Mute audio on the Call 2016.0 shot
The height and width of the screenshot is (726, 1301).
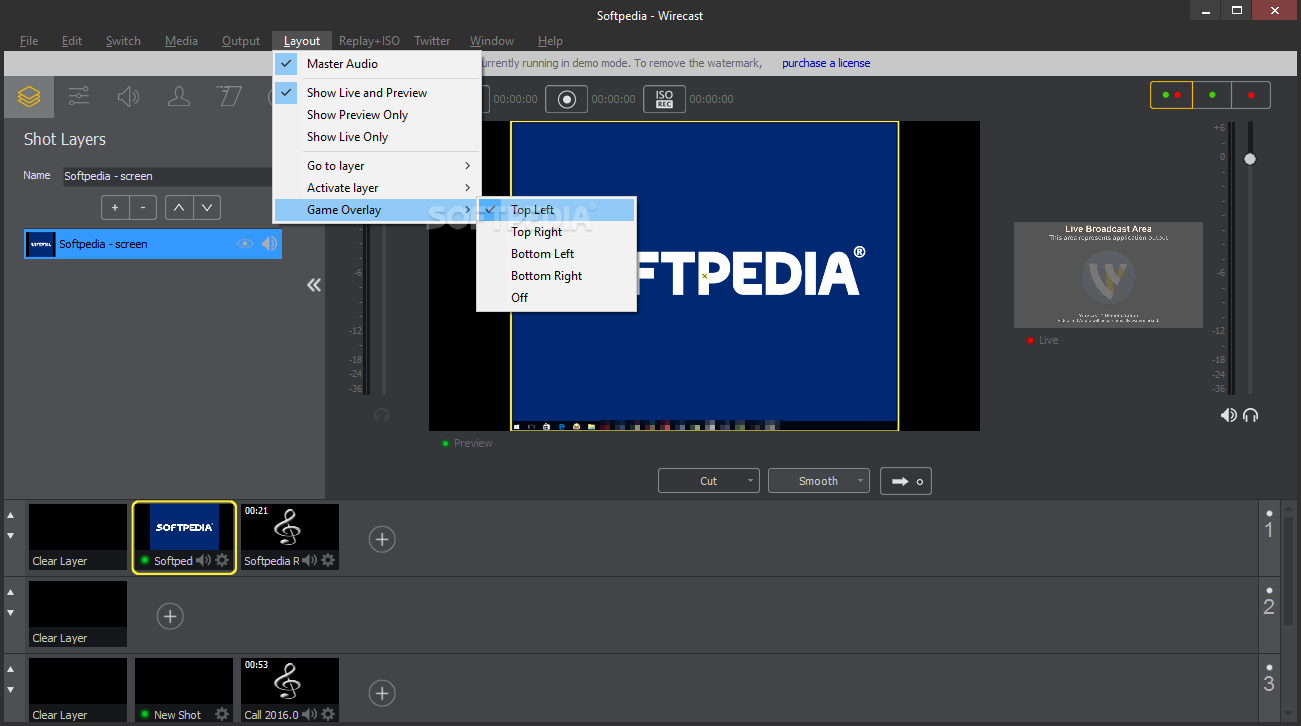point(309,714)
